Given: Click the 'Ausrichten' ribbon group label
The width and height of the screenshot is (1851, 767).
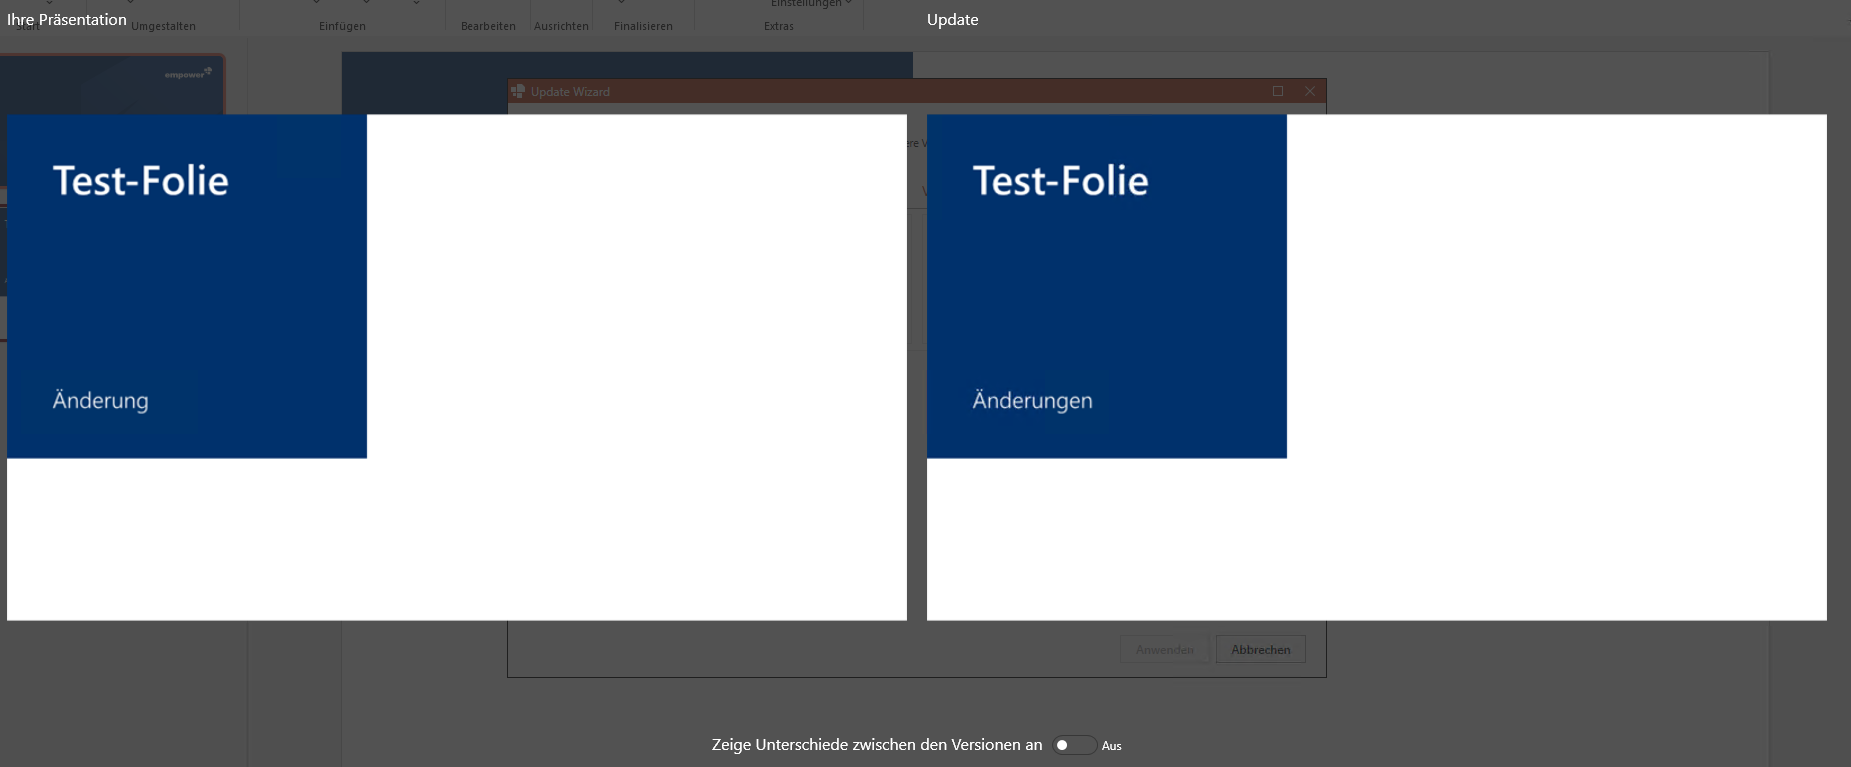Looking at the screenshot, I should tap(561, 26).
